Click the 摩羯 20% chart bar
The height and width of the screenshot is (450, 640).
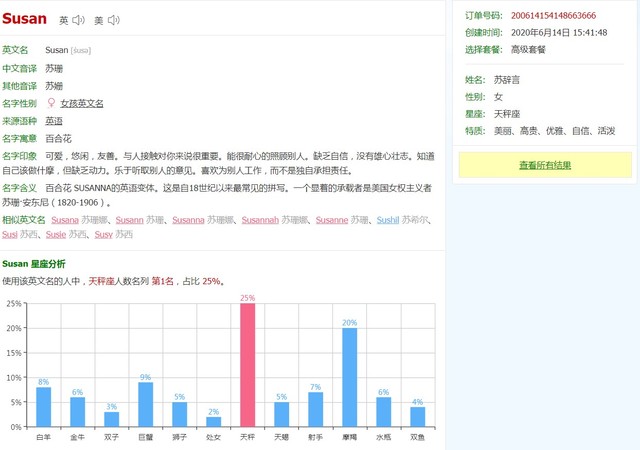(x=349, y=377)
